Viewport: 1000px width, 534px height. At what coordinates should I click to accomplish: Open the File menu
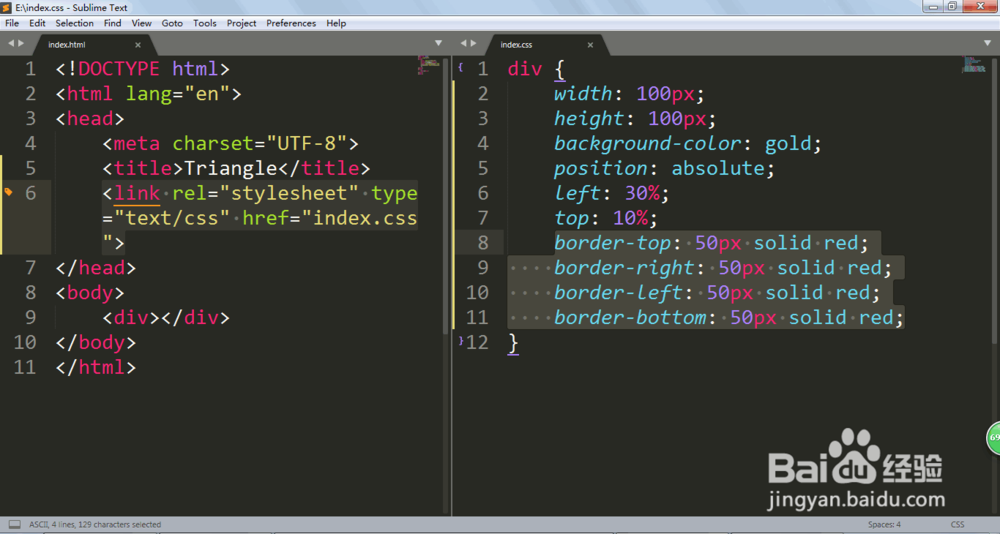point(12,23)
